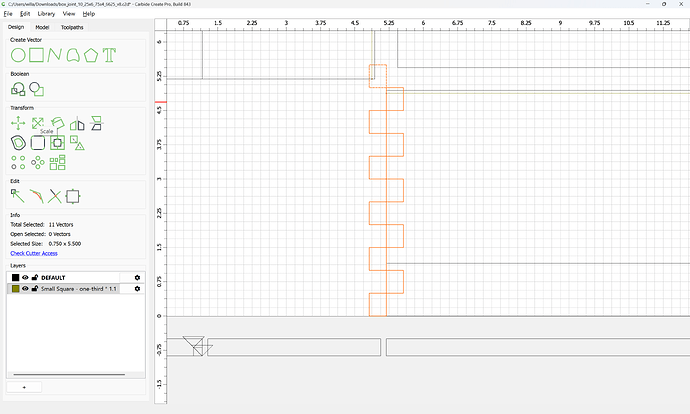
Task: Choose the Rotate transform tool
Action: [57, 123]
